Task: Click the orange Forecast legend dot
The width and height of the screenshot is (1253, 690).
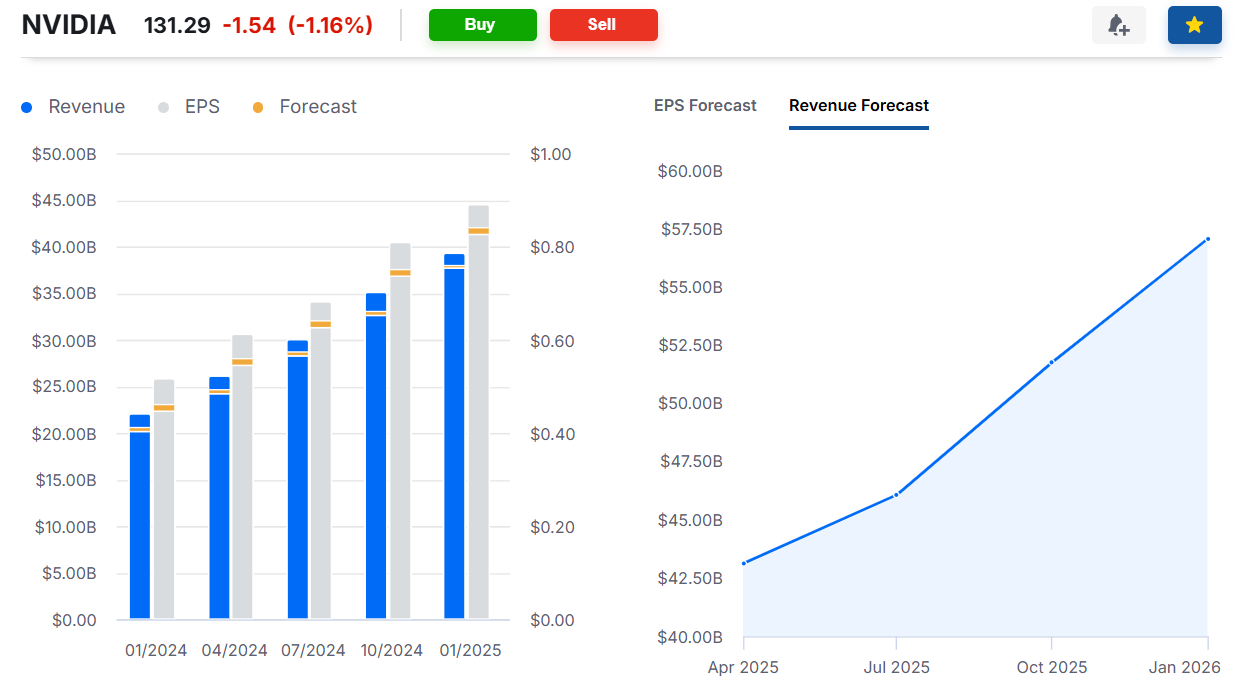Action: coord(257,107)
